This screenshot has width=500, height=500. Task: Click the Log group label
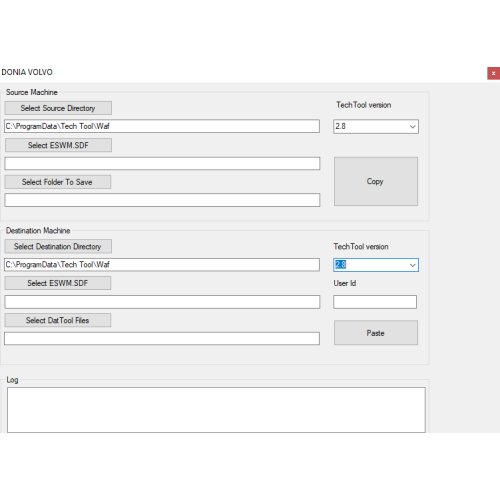tap(12, 380)
